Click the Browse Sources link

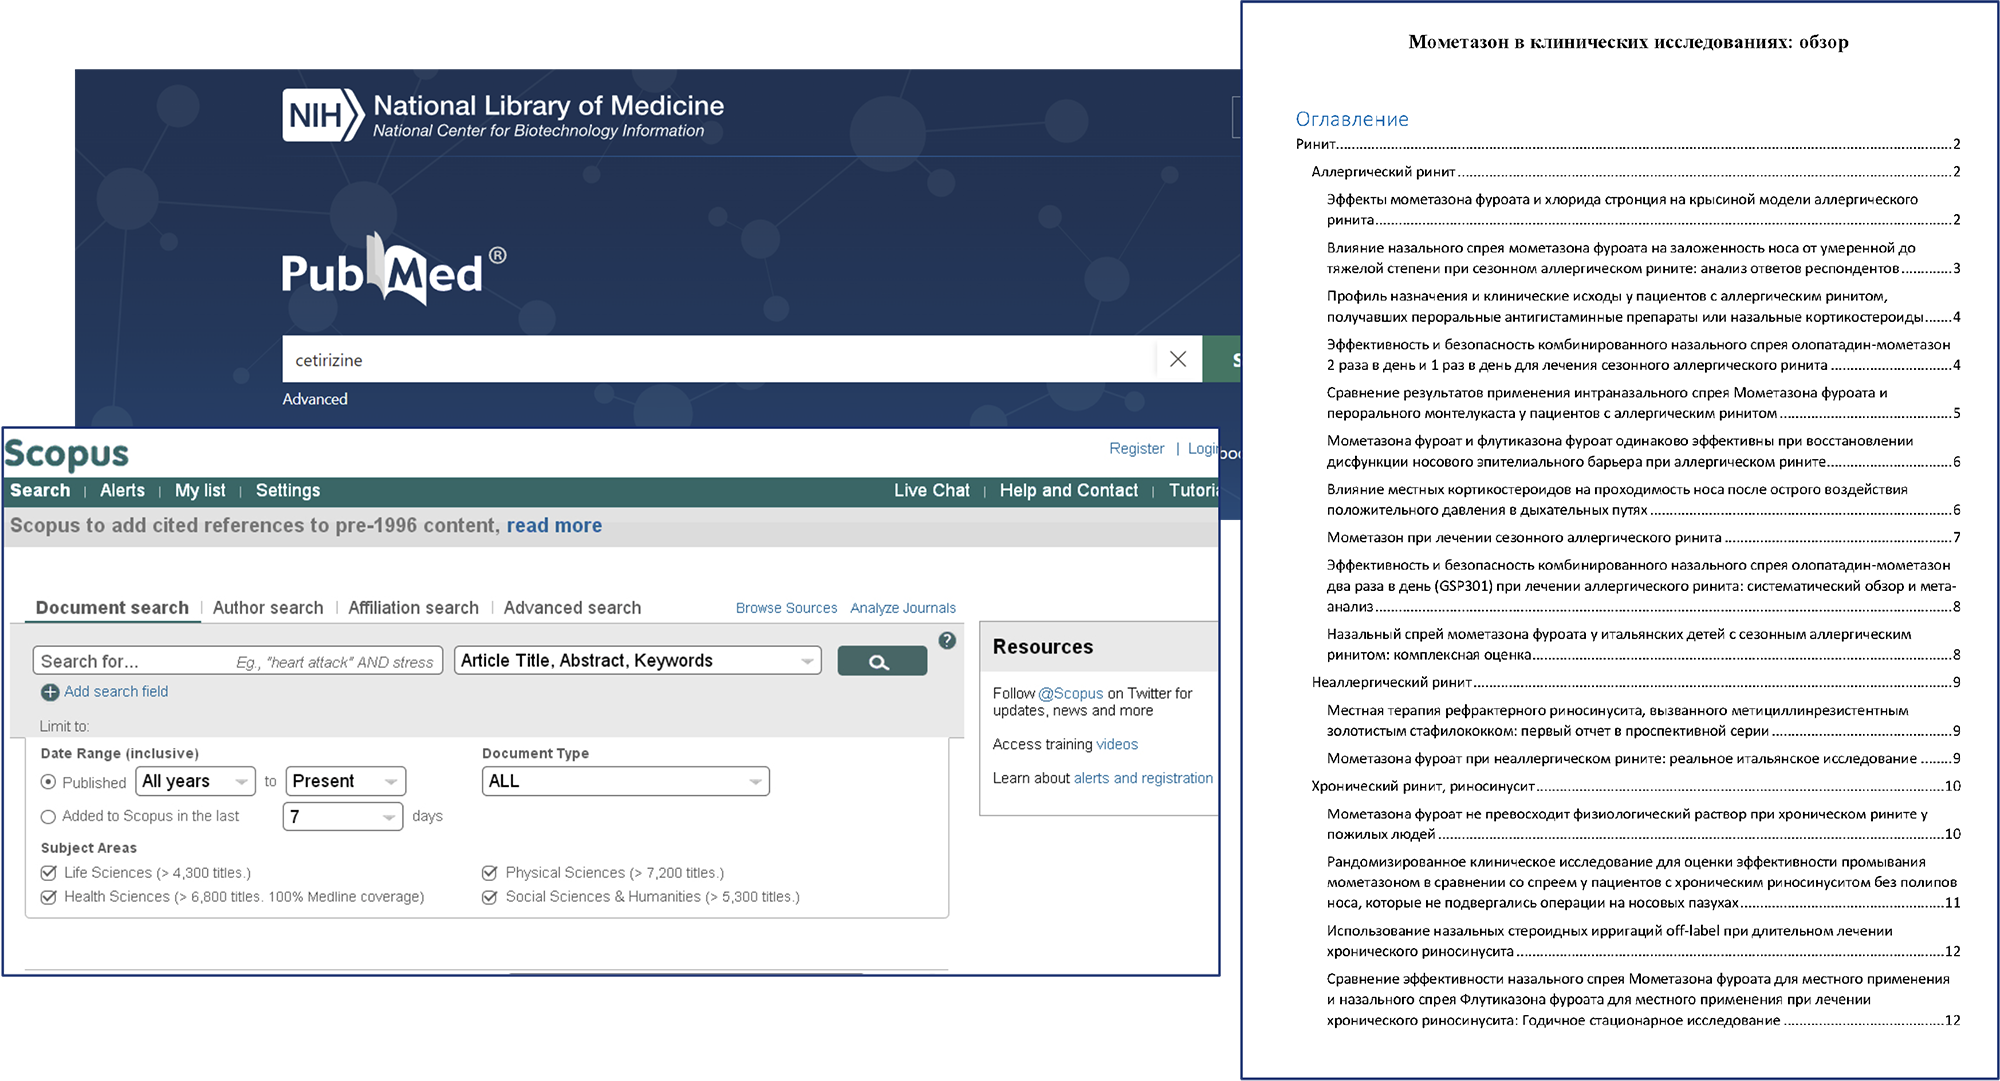pos(786,608)
